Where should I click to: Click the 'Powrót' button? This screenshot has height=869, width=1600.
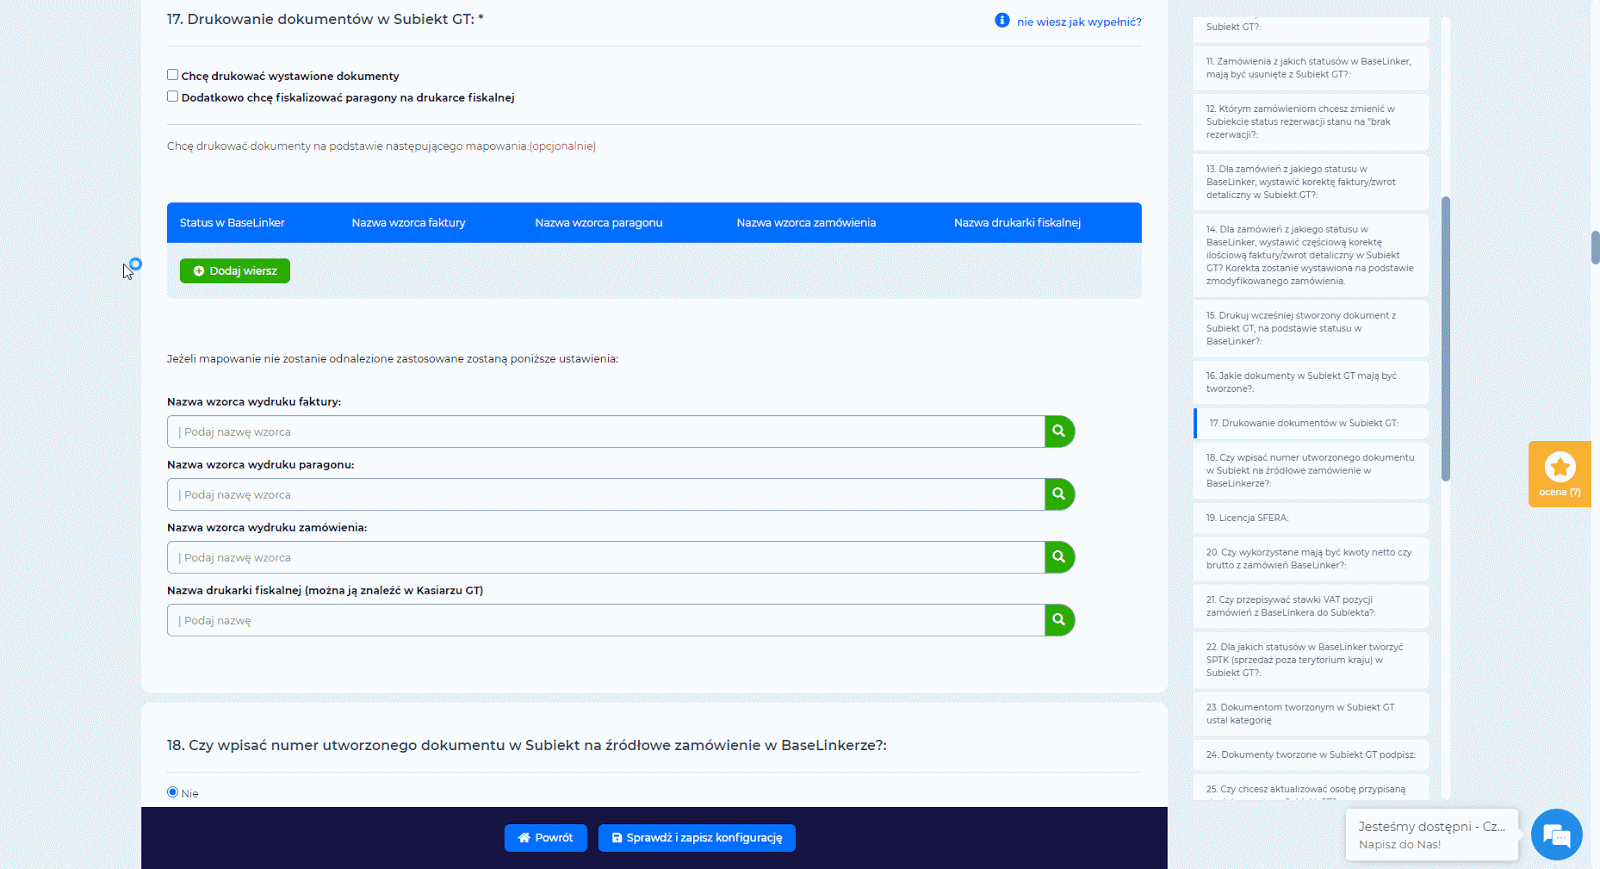(545, 838)
